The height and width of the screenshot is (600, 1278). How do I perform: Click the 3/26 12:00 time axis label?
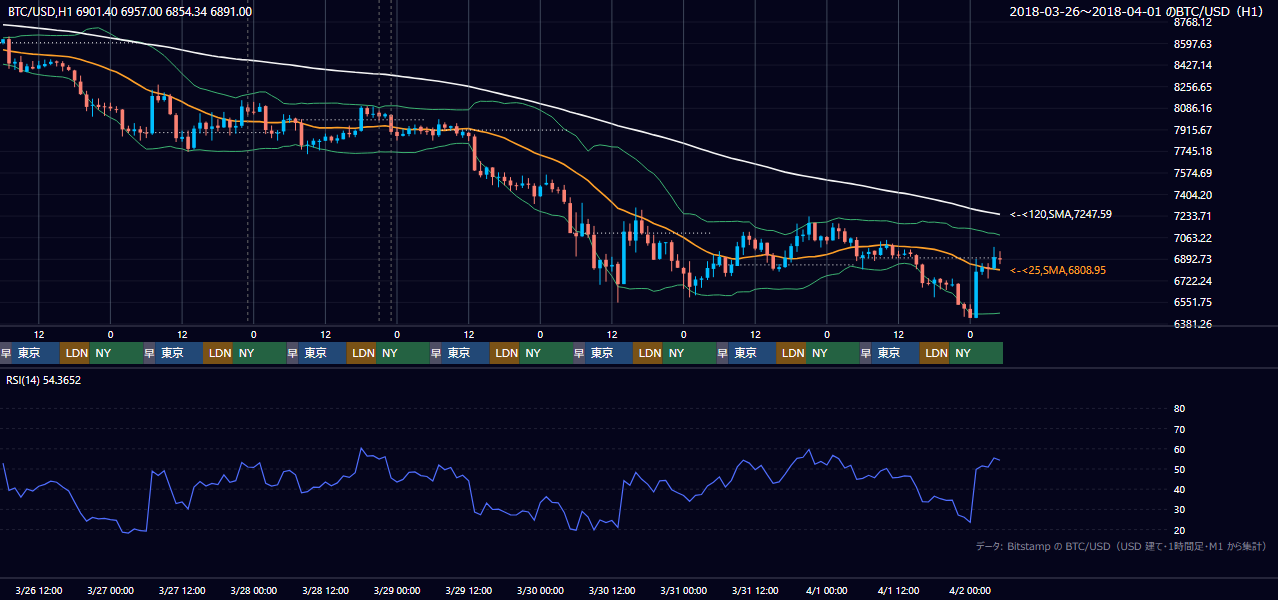39,590
